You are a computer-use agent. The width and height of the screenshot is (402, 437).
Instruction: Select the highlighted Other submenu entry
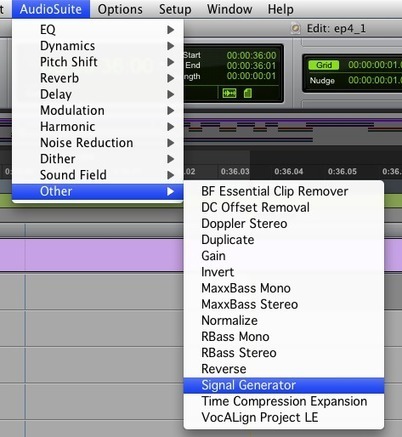tap(98, 191)
